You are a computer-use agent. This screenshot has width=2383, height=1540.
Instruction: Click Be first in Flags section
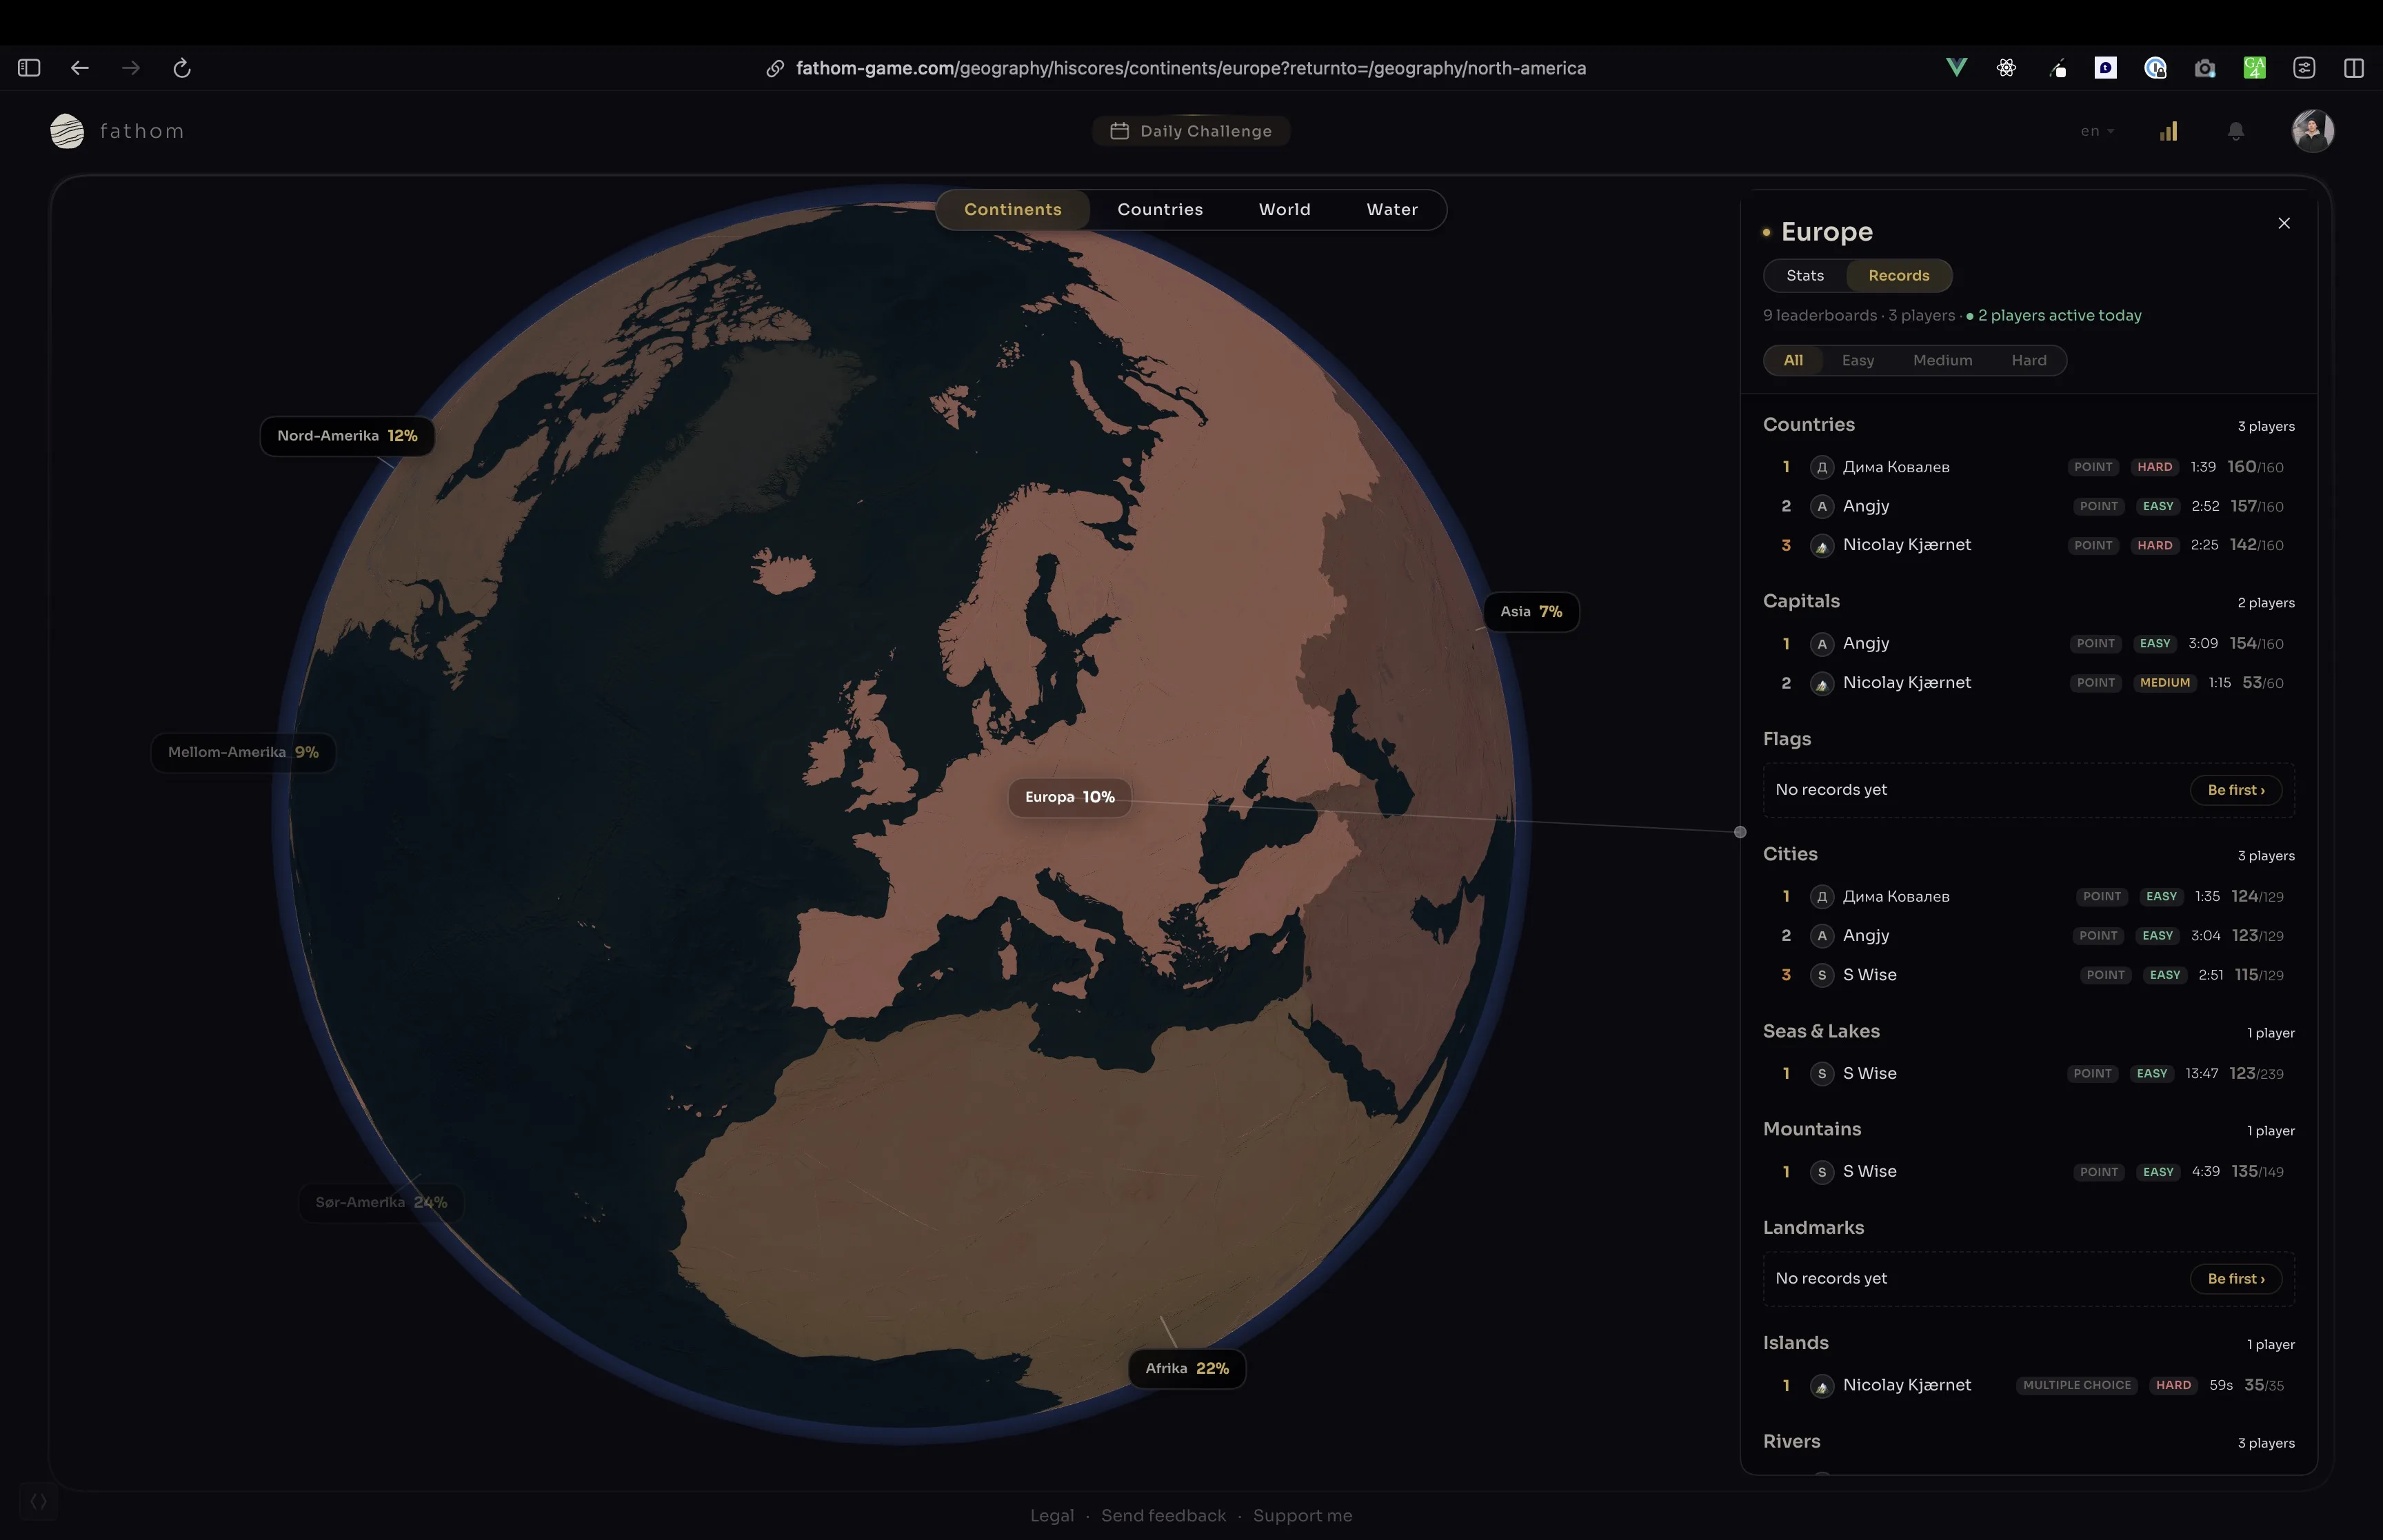pyautogui.click(x=2236, y=790)
